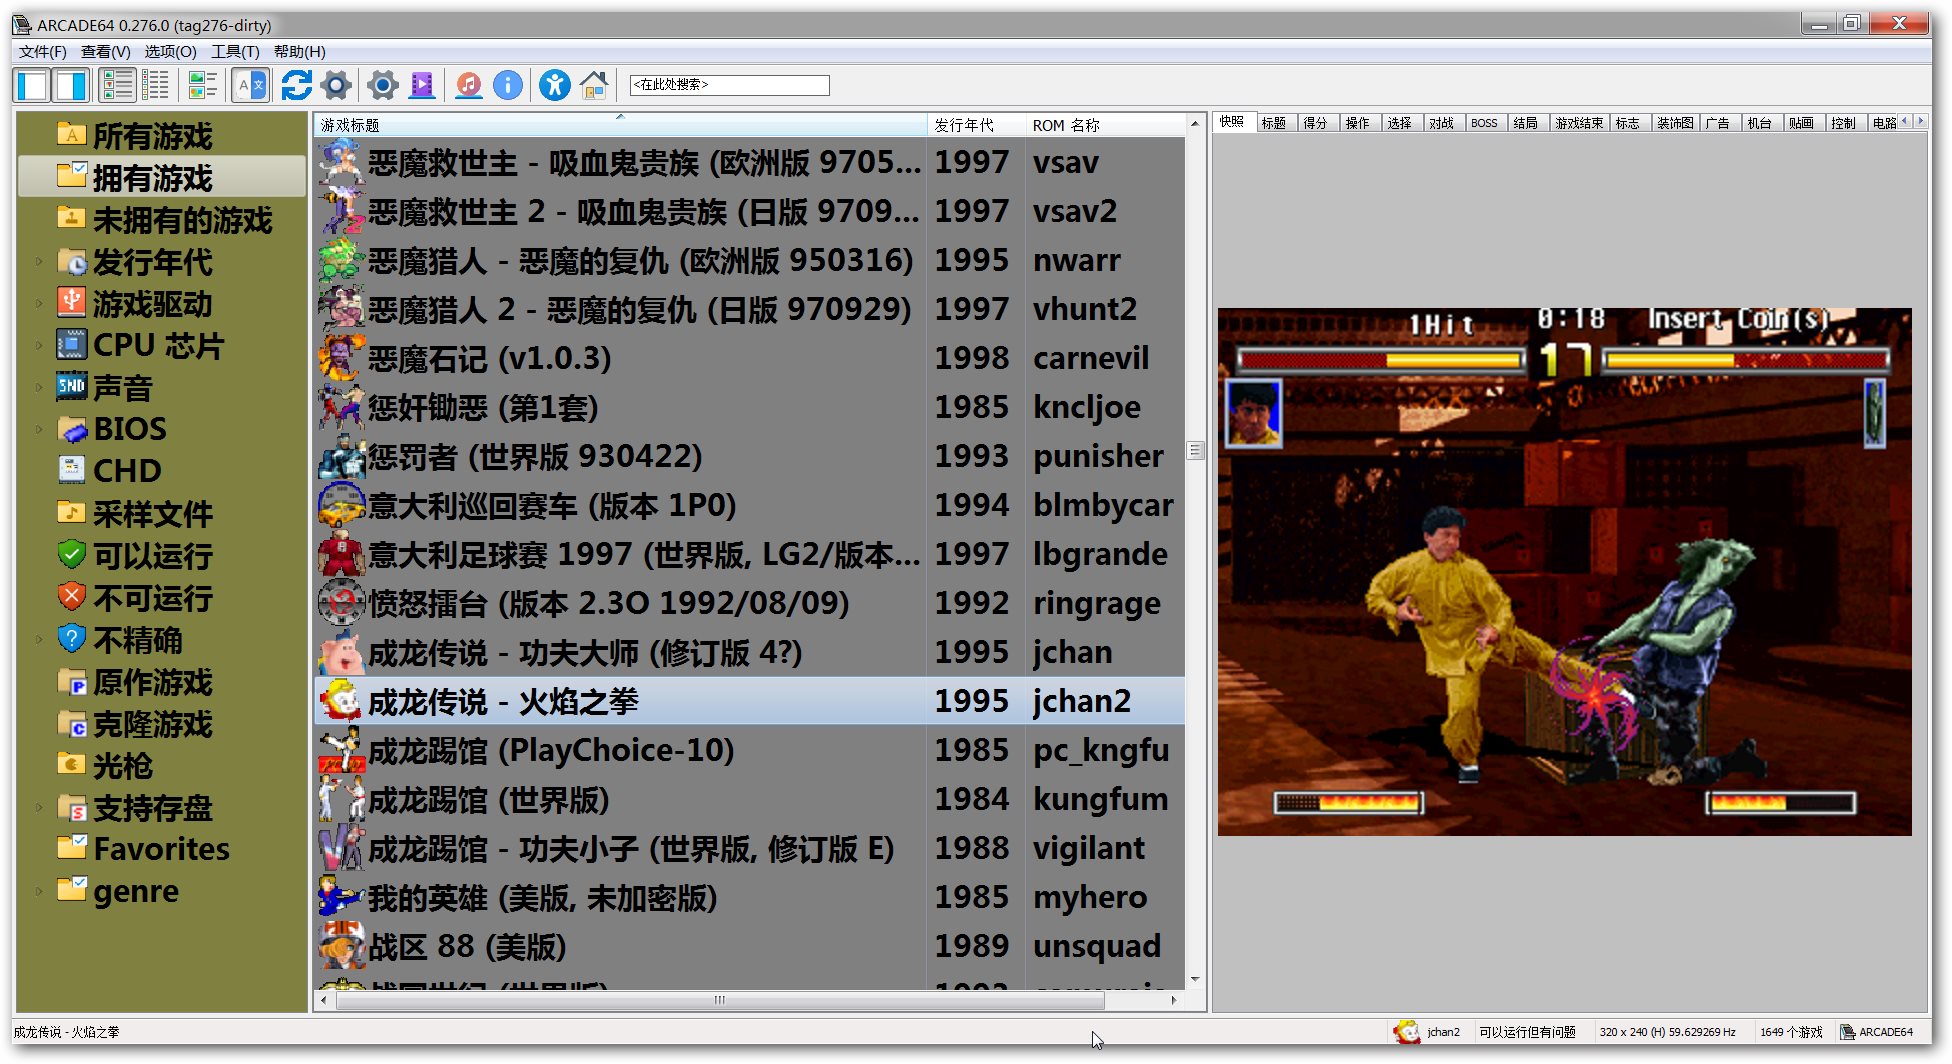This screenshot has width=1952, height=1064.
Task: Click the 光枪 folder icon
Action: tap(72, 765)
